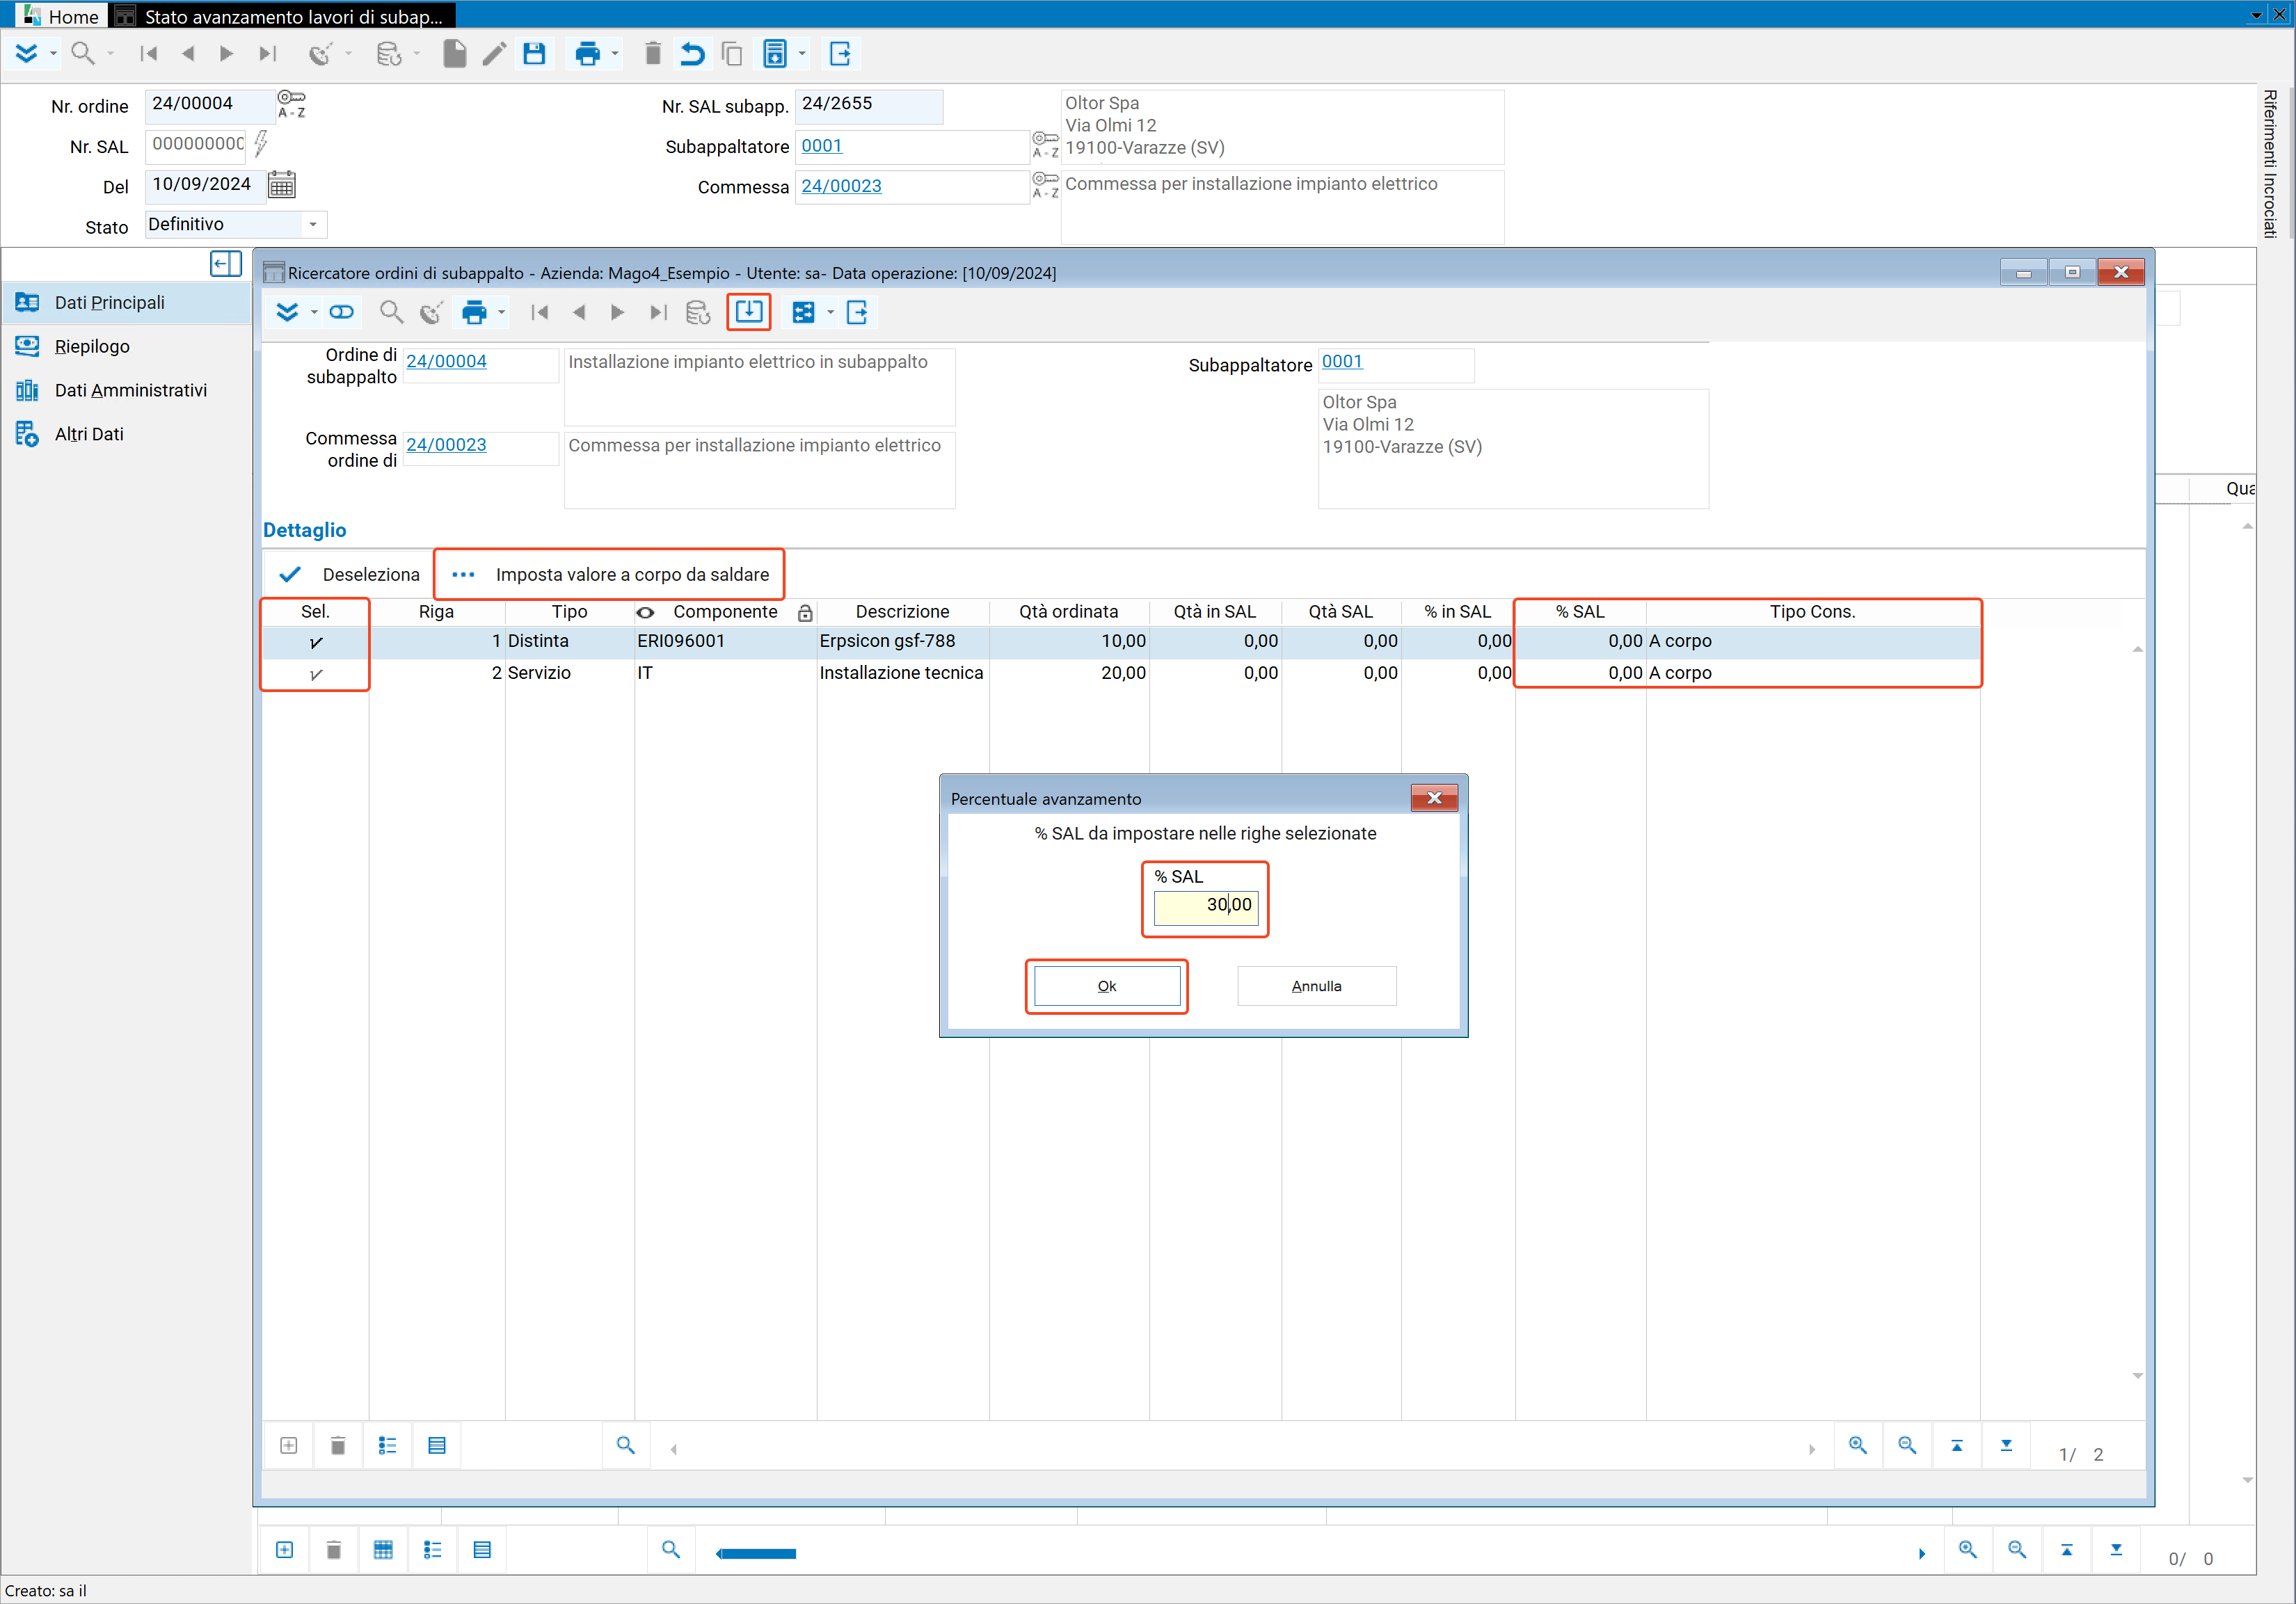This screenshot has width=2296, height=1604.
Task: Click go to last row icon below Dettaglio grid
Action: pyautogui.click(x=2007, y=1446)
